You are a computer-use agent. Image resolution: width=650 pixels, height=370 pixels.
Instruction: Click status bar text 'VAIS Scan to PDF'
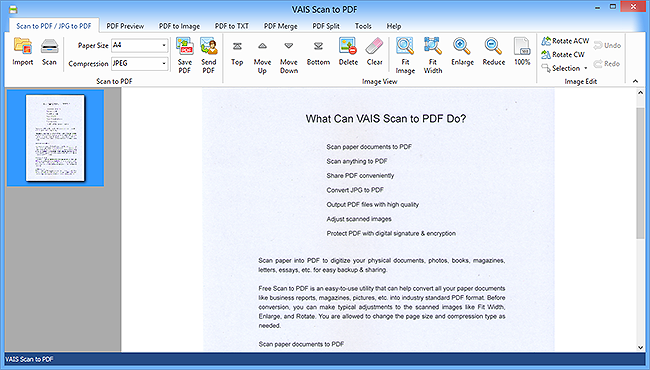[29, 359]
